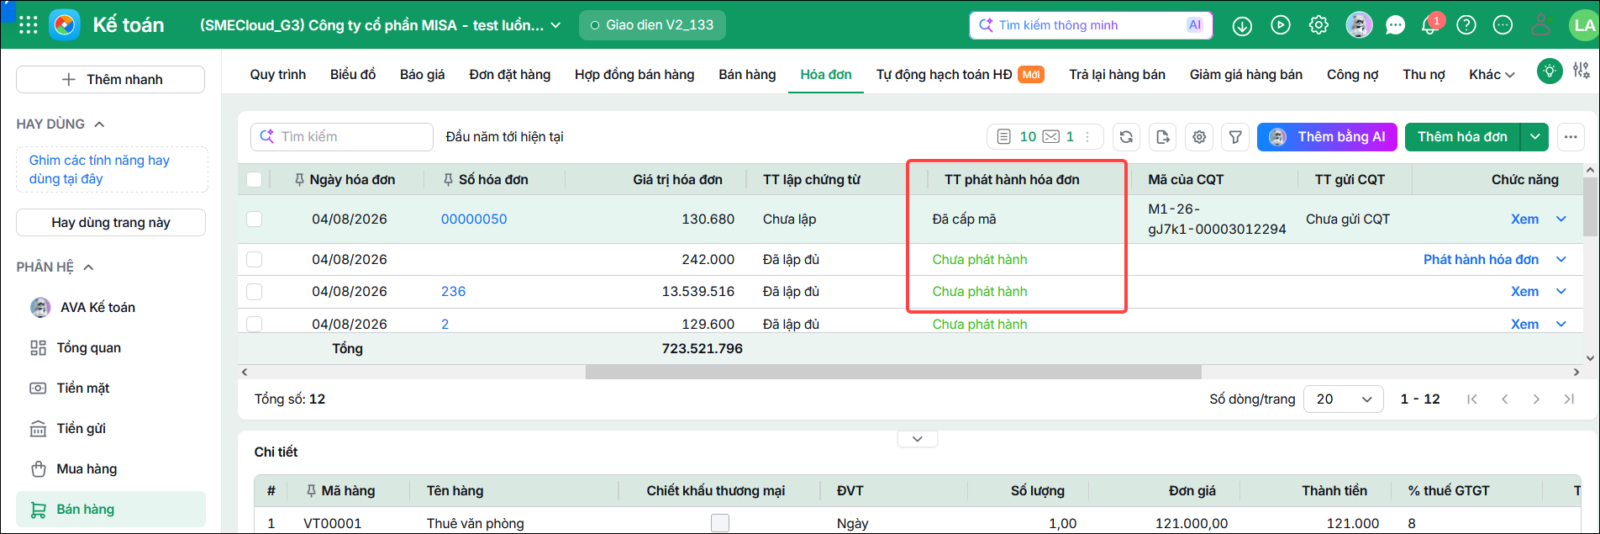
Task: Click Phát hành hóa đơn link
Action: [1481, 259]
